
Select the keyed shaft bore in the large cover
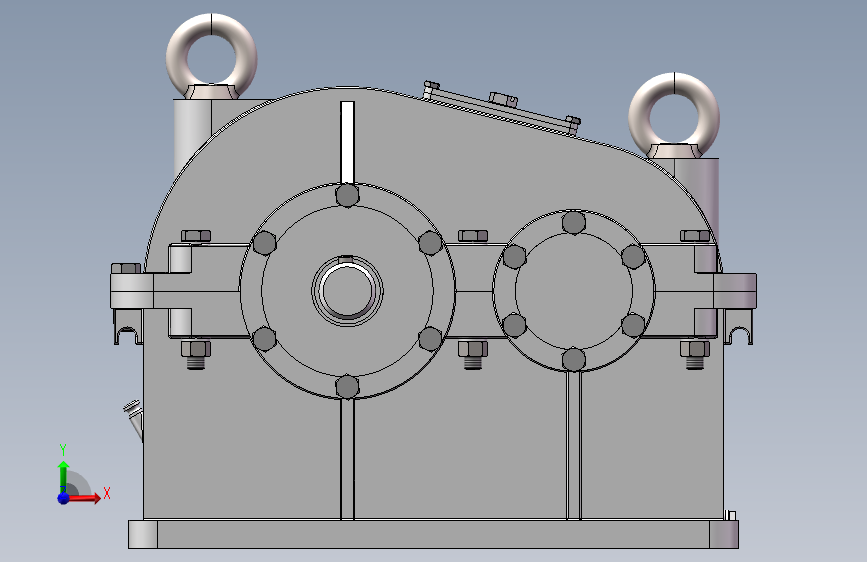click(x=347, y=290)
